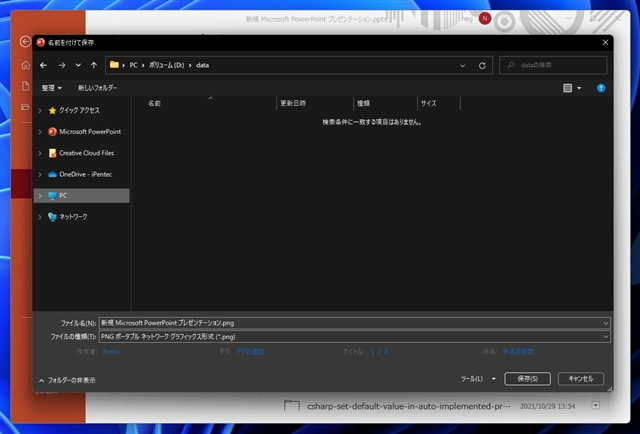Refresh the data folder view
Screen dimensions: 640x434
pos(482,65)
